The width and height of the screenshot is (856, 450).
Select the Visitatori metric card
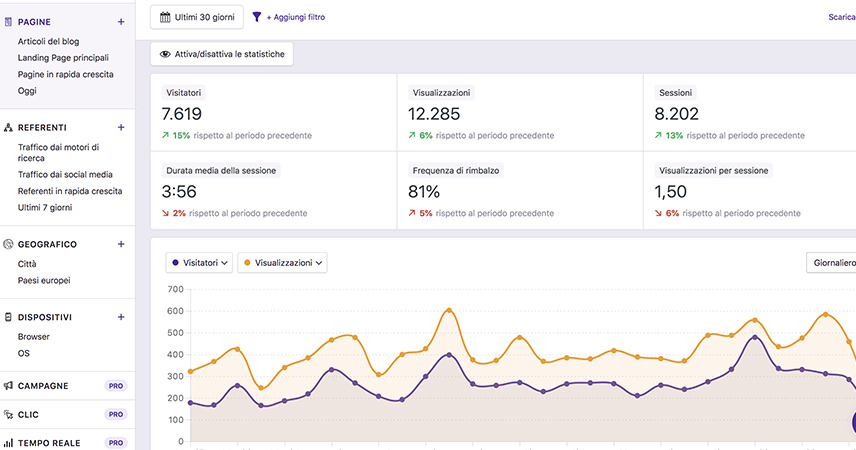pyautogui.click(x=273, y=112)
